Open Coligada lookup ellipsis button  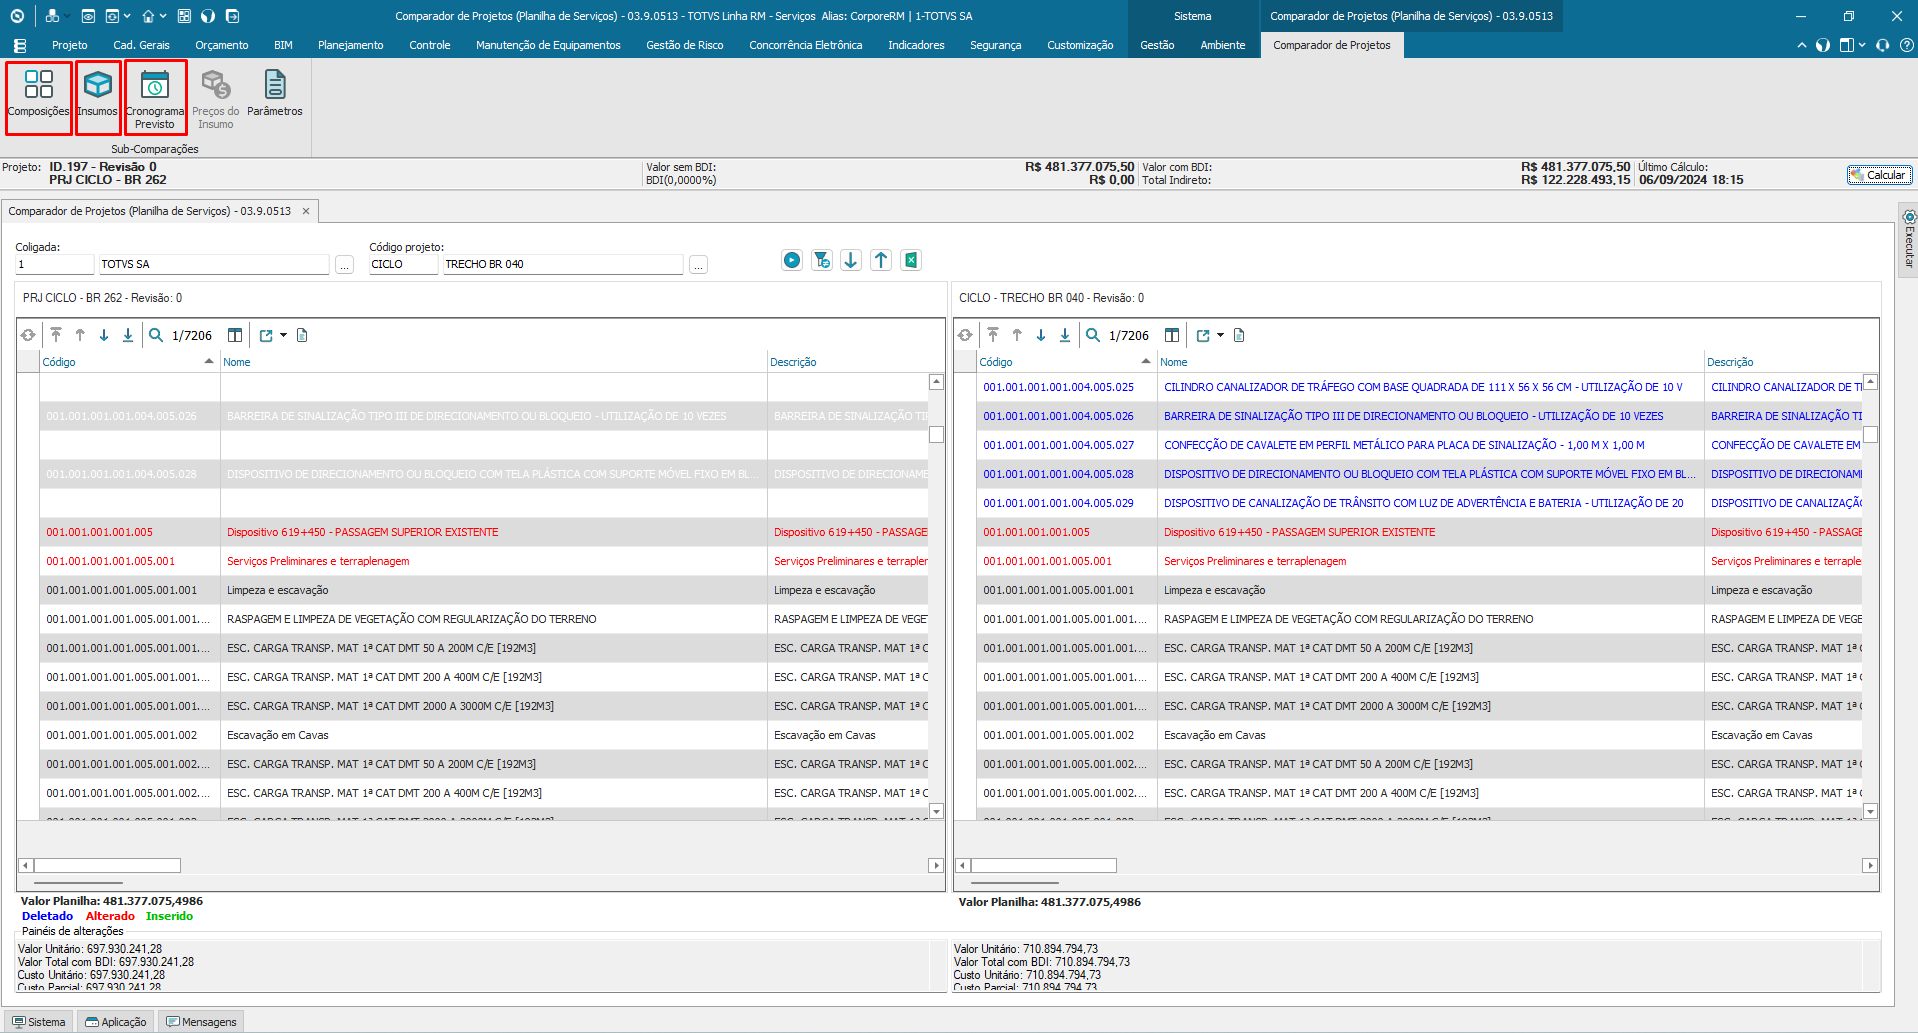click(345, 264)
